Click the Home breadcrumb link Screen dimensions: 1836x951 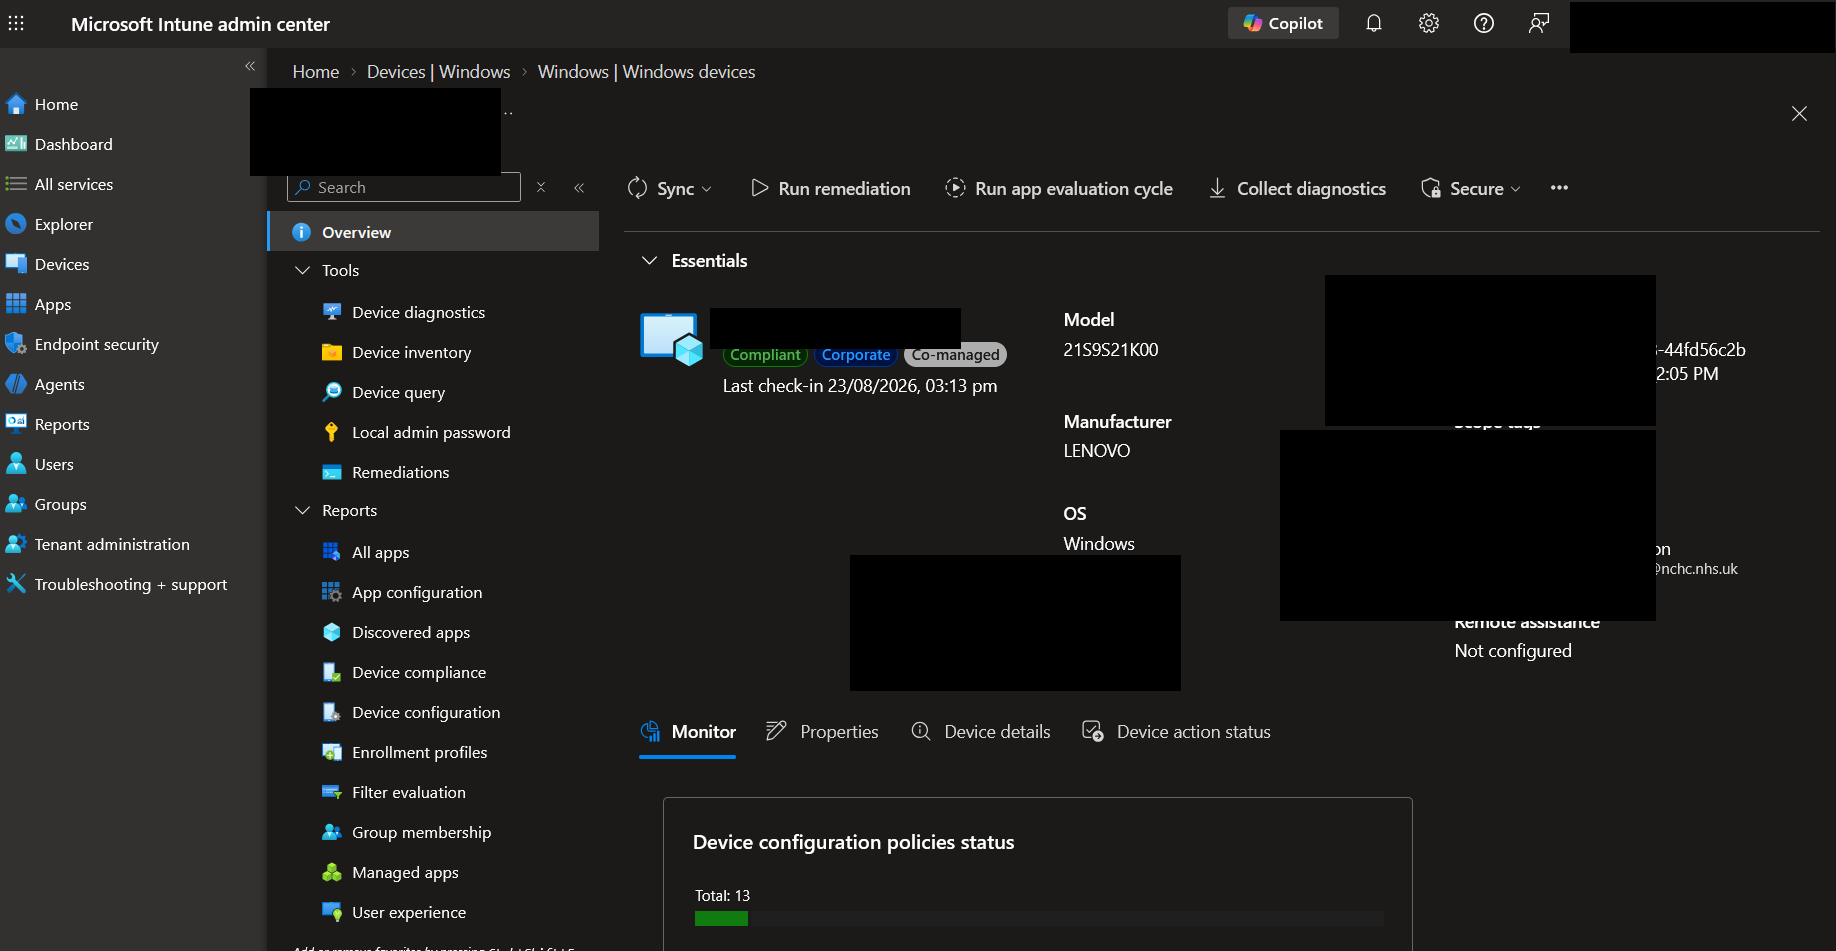point(316,72)
